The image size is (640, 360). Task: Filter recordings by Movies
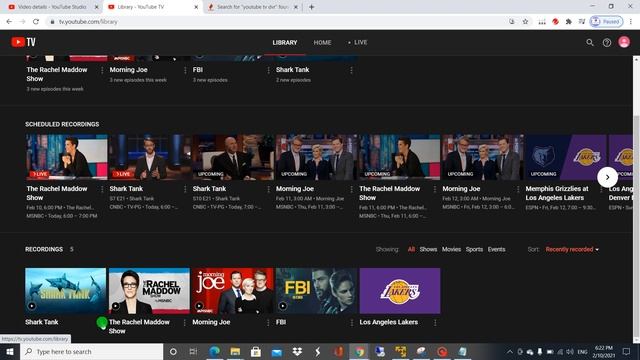point(451,249)
